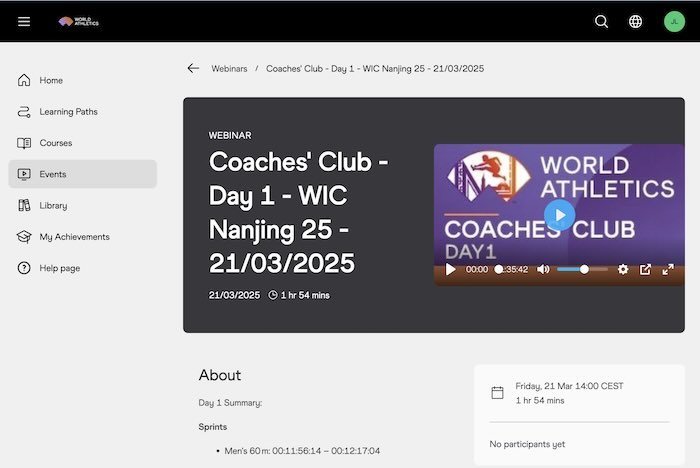Viewport: 700px width, 468px height.
Task: Click the clock icon beside 1 hr 54 mins
Action: 273,295
